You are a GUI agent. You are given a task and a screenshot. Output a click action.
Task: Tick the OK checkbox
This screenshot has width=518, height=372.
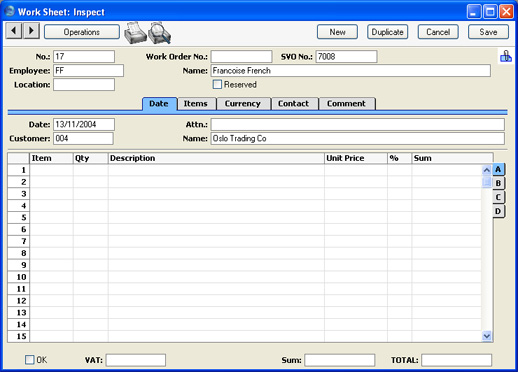tap(30, 360)
